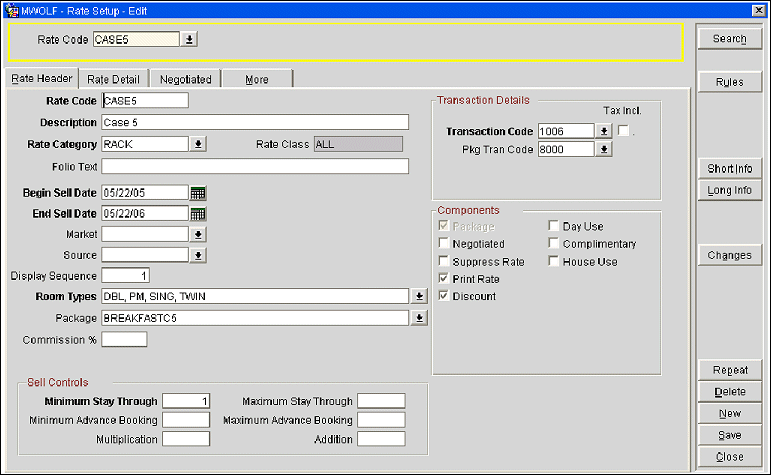Switch to the Rate Detail tab

pos(112,79)
